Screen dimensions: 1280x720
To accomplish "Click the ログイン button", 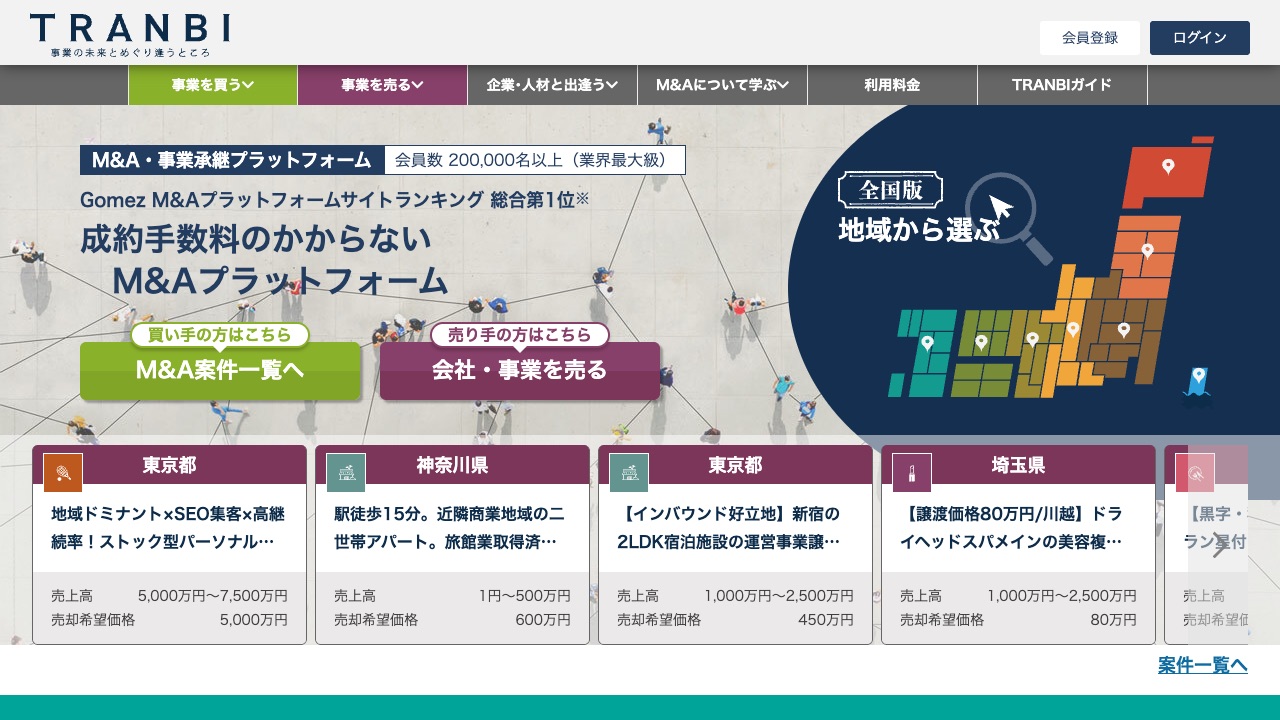I will pyautogui.click(x=1200, y=38).
